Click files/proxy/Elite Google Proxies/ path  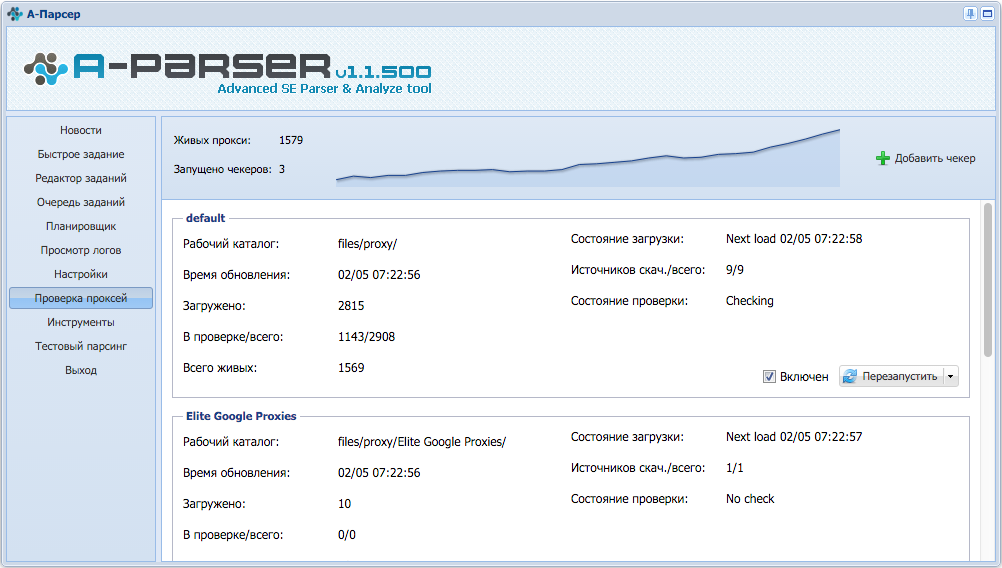(422, 442)
